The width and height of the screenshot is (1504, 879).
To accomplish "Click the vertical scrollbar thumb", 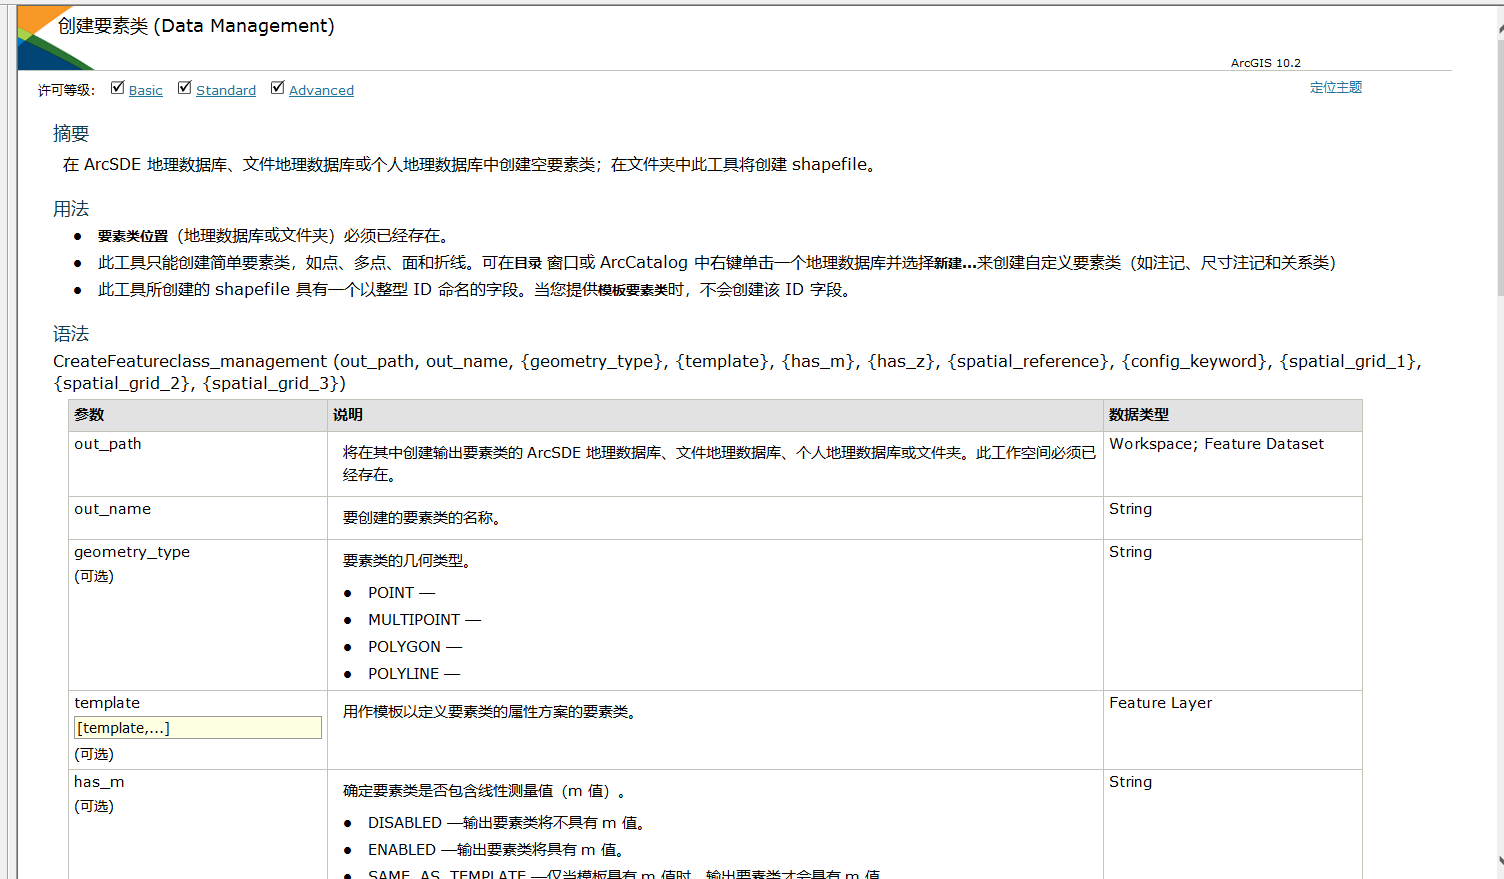I will coord(1500,167).
